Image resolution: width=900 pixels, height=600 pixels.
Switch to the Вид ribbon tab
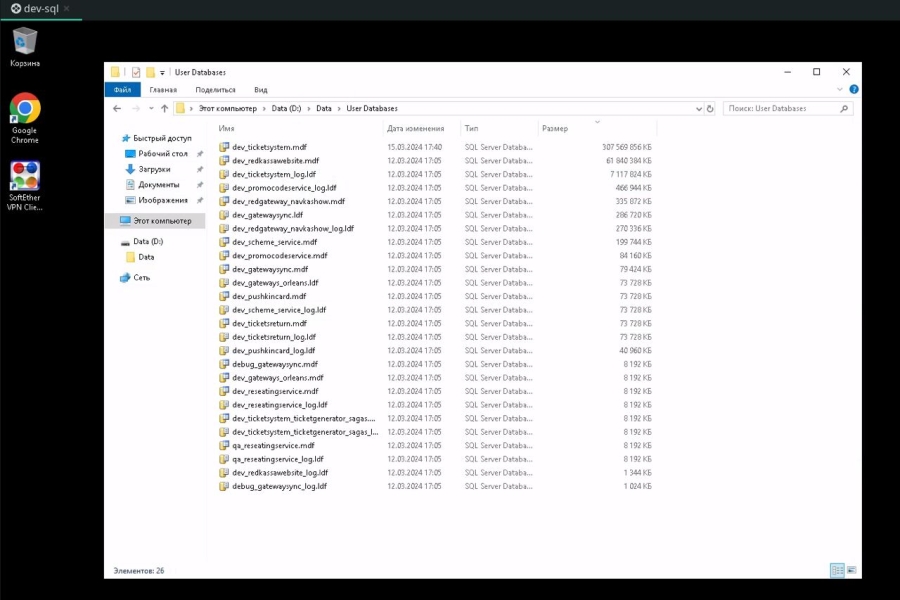(x=260, y=89)
